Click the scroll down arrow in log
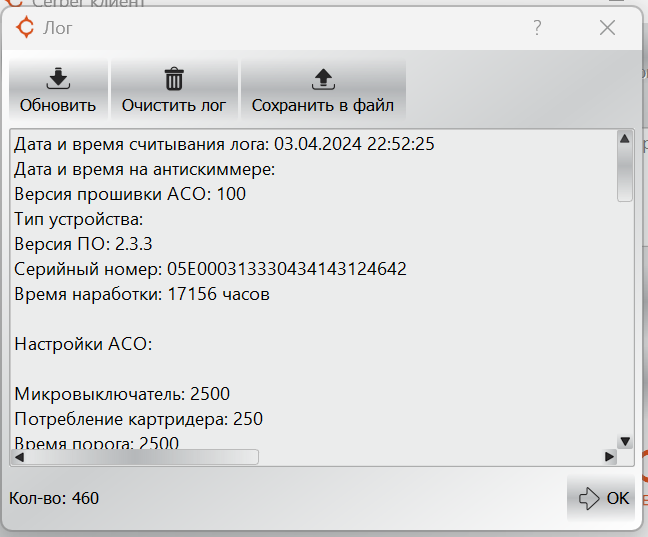The image size is (648, 537). click(x=625, y=442)
